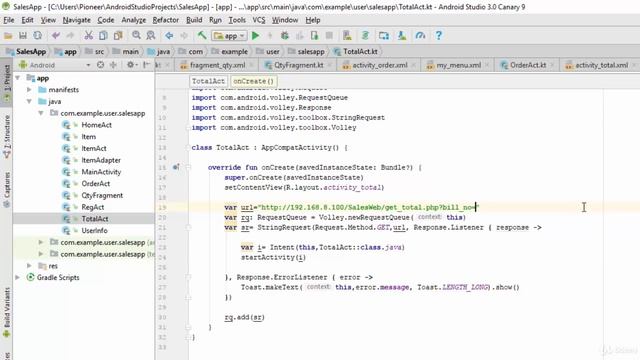
Task: Switch to the QtyFragment.kt tab
Action: click(298, 65)
